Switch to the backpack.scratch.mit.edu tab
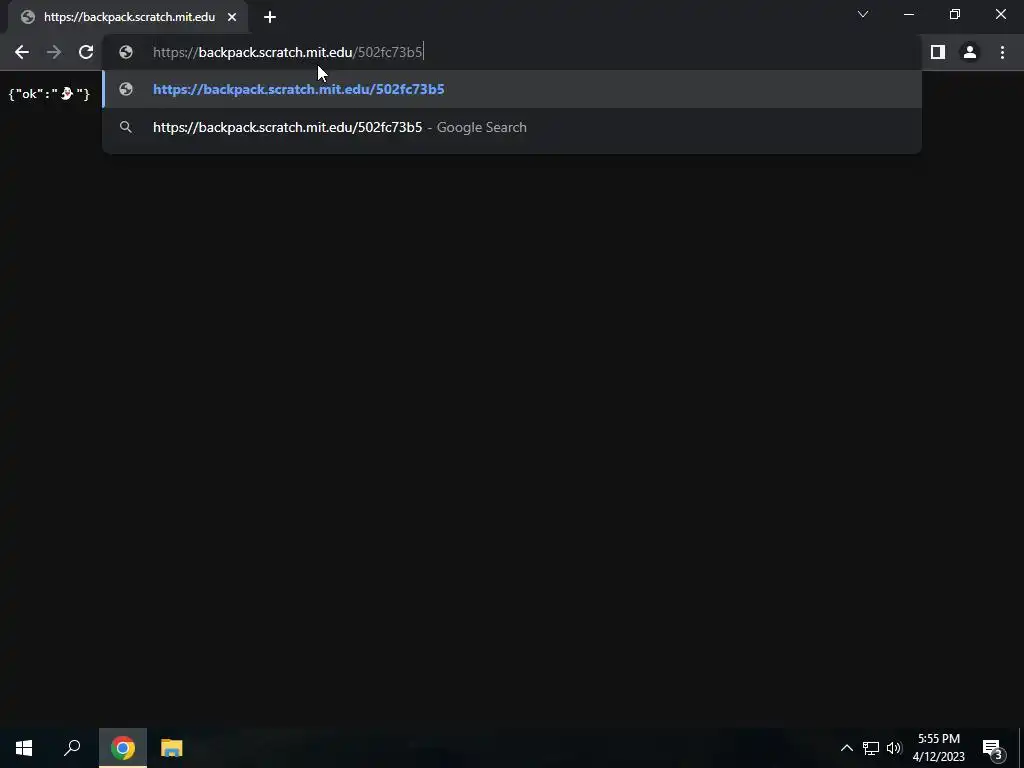 [x=129, y=18]
